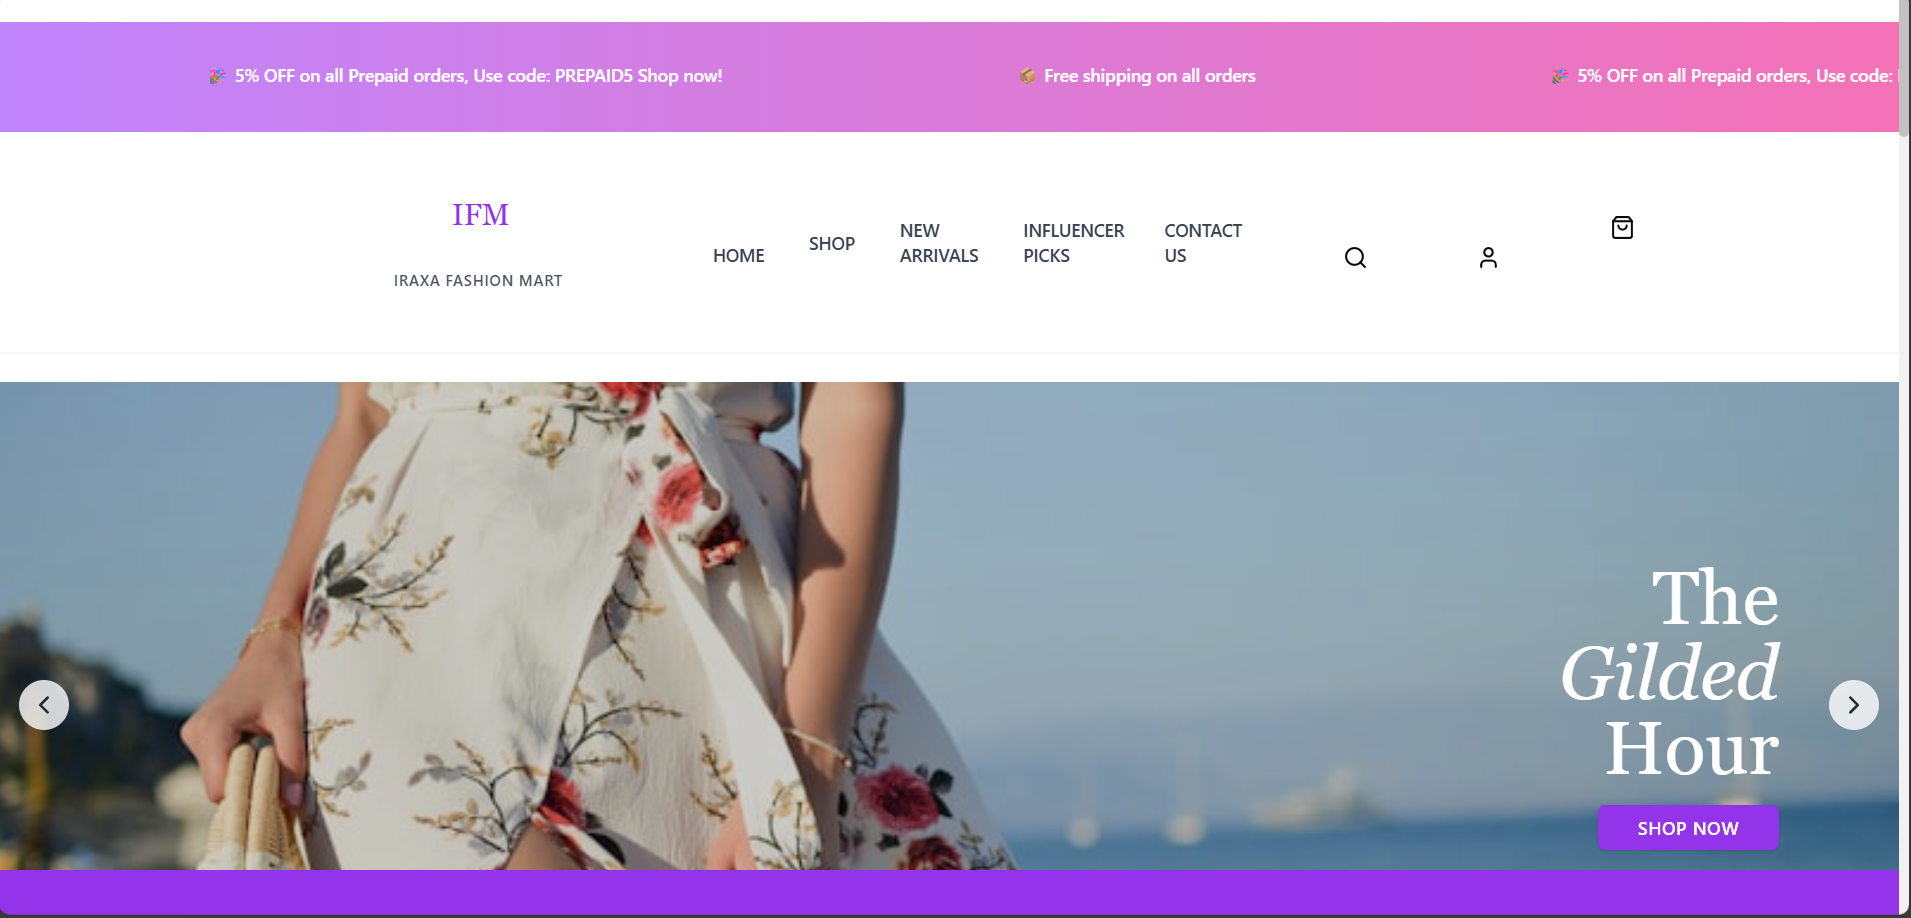The height and width of the screenshot is (918, 1911).
Task: Click the SHOP NOW button
Action: 1688,828
